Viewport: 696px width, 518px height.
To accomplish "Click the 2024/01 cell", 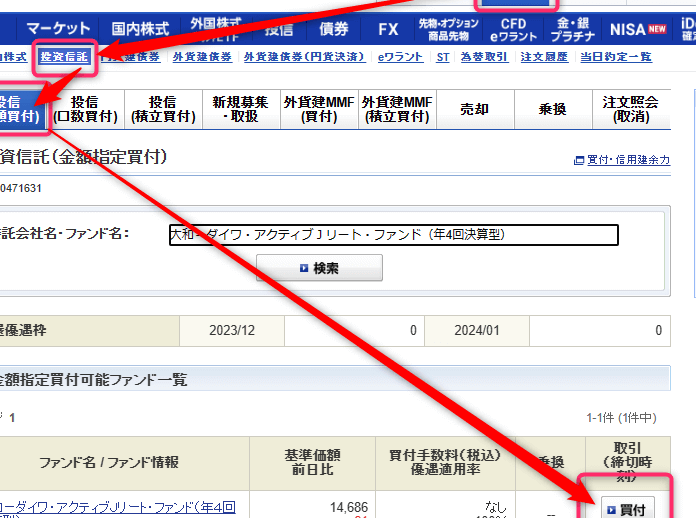I will pyautogui.click(x=477, y=331).
